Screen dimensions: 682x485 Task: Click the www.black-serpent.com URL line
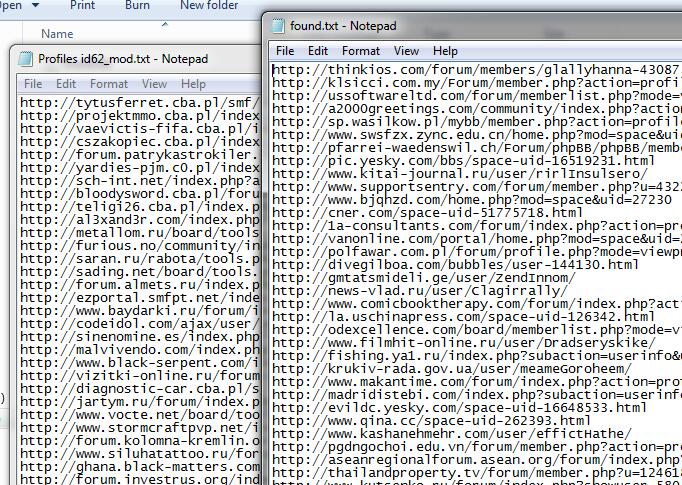pyautogui.click(x=140, y=363)
